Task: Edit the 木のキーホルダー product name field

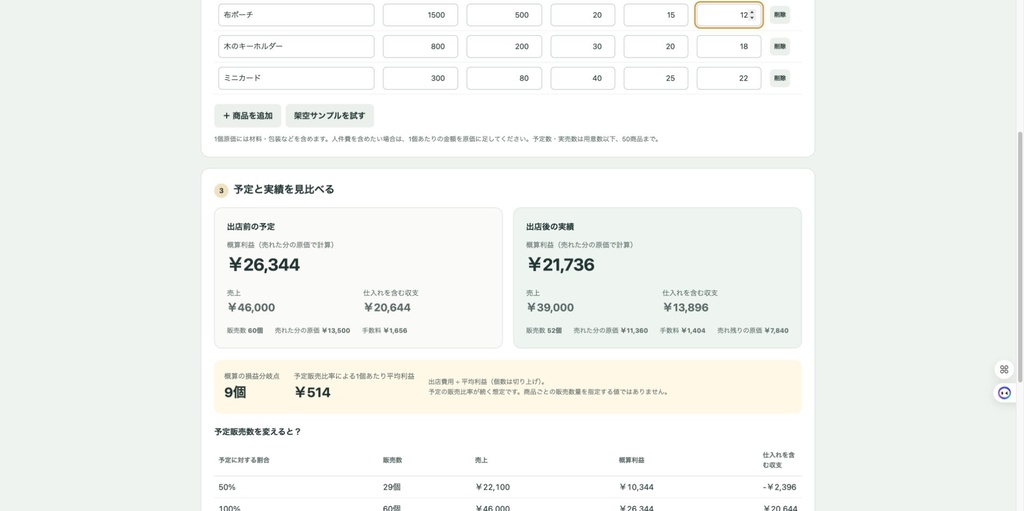Action: (296, 46)
